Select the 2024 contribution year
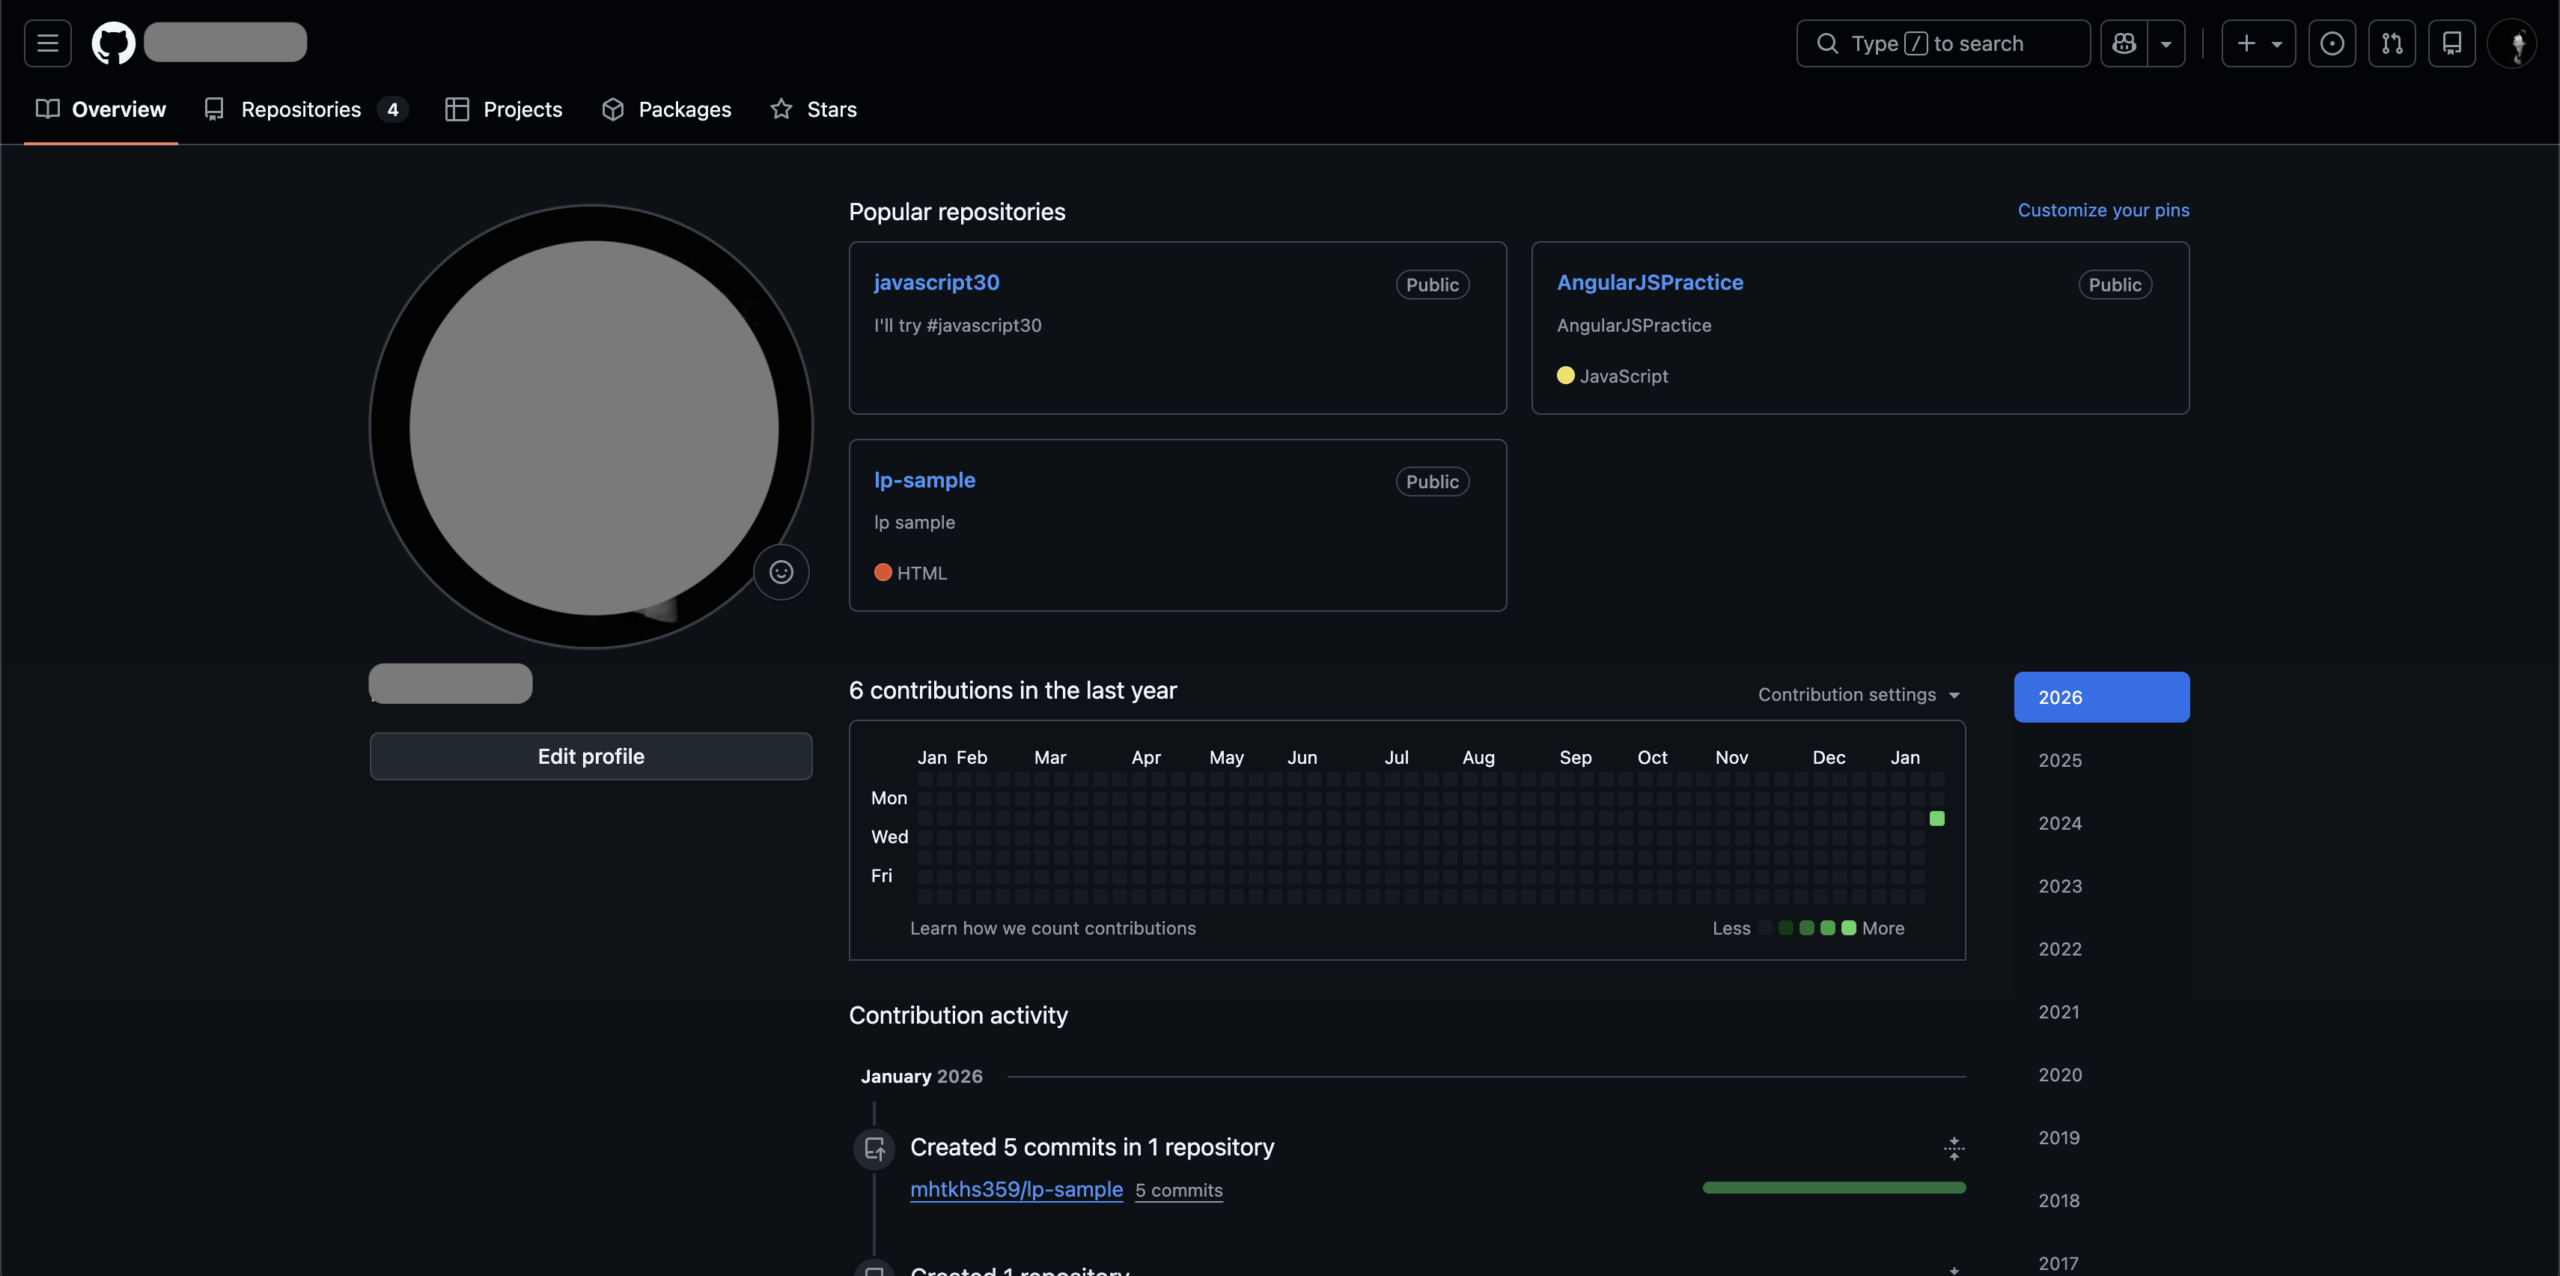The width and height of the screenshot is (2560, 1276). [2060, 823]
